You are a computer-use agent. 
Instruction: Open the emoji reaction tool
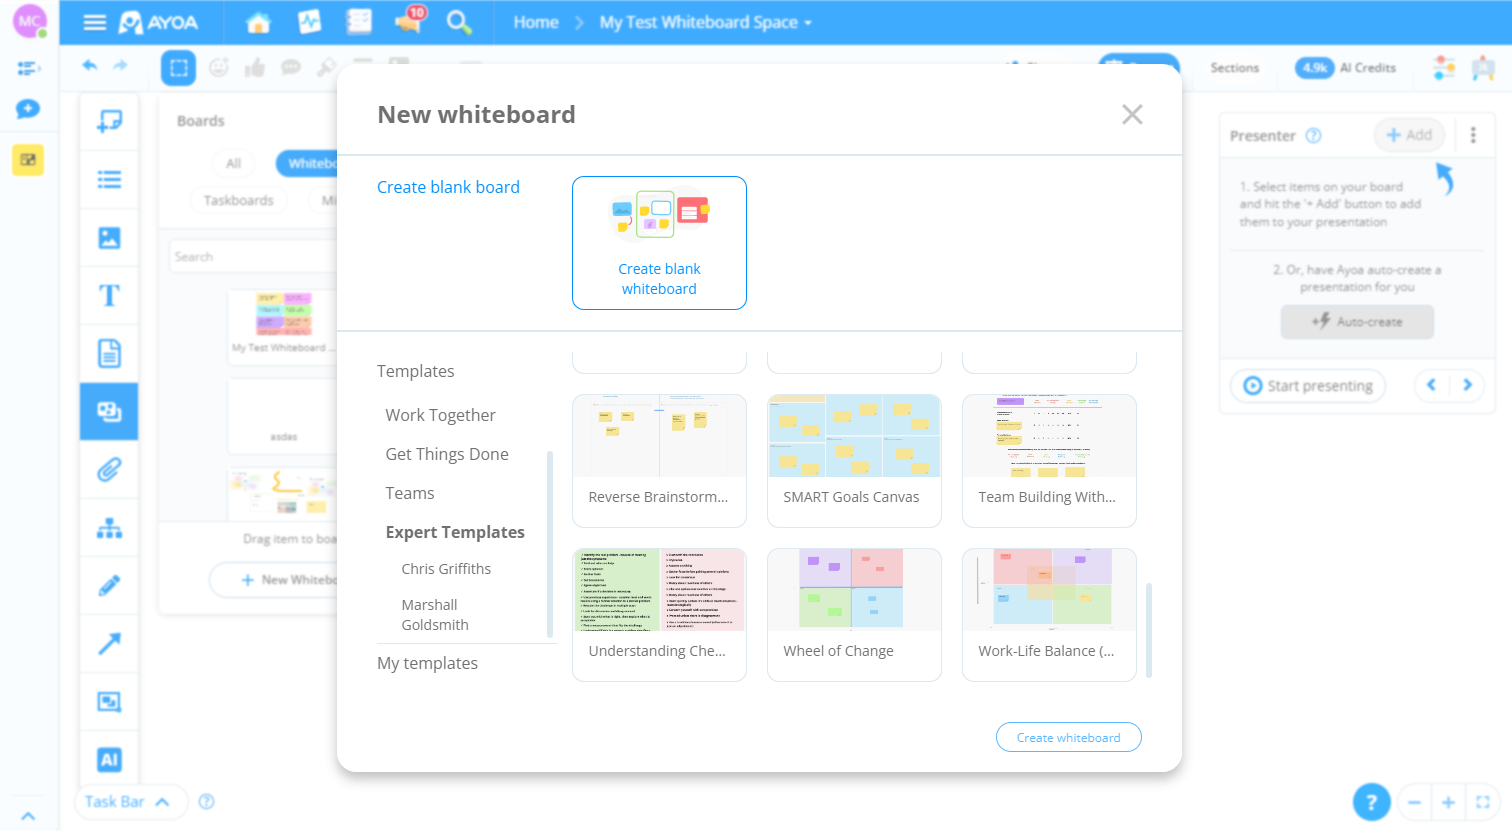219,67
